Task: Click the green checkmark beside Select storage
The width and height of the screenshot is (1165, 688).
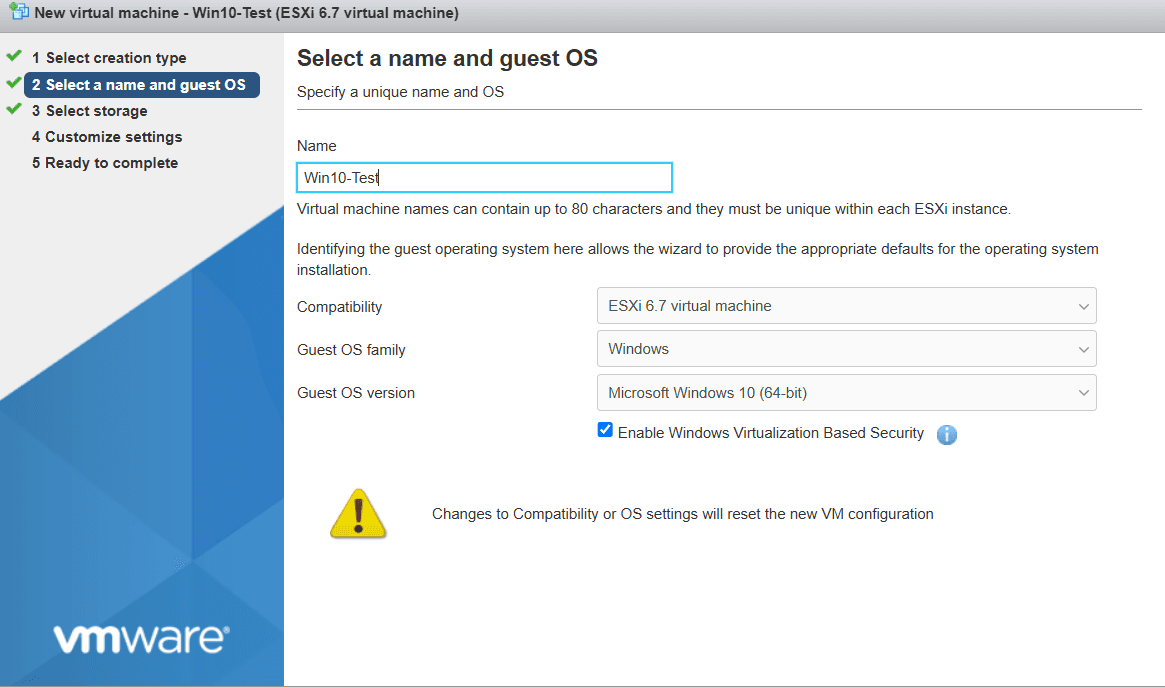Action: coord(14,109)
